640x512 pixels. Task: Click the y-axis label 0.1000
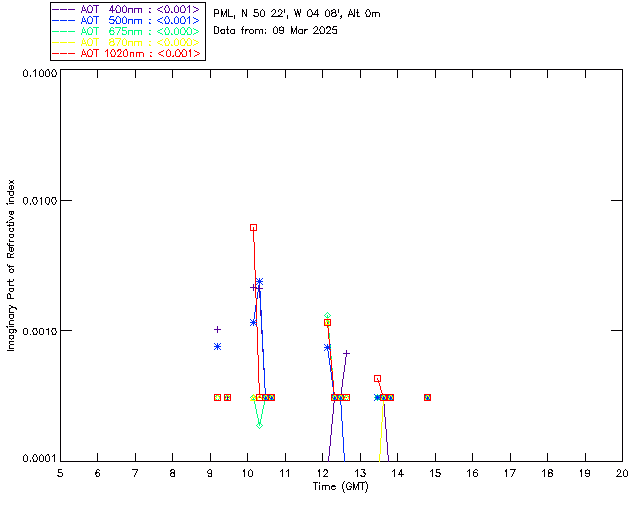coord(39,73)
